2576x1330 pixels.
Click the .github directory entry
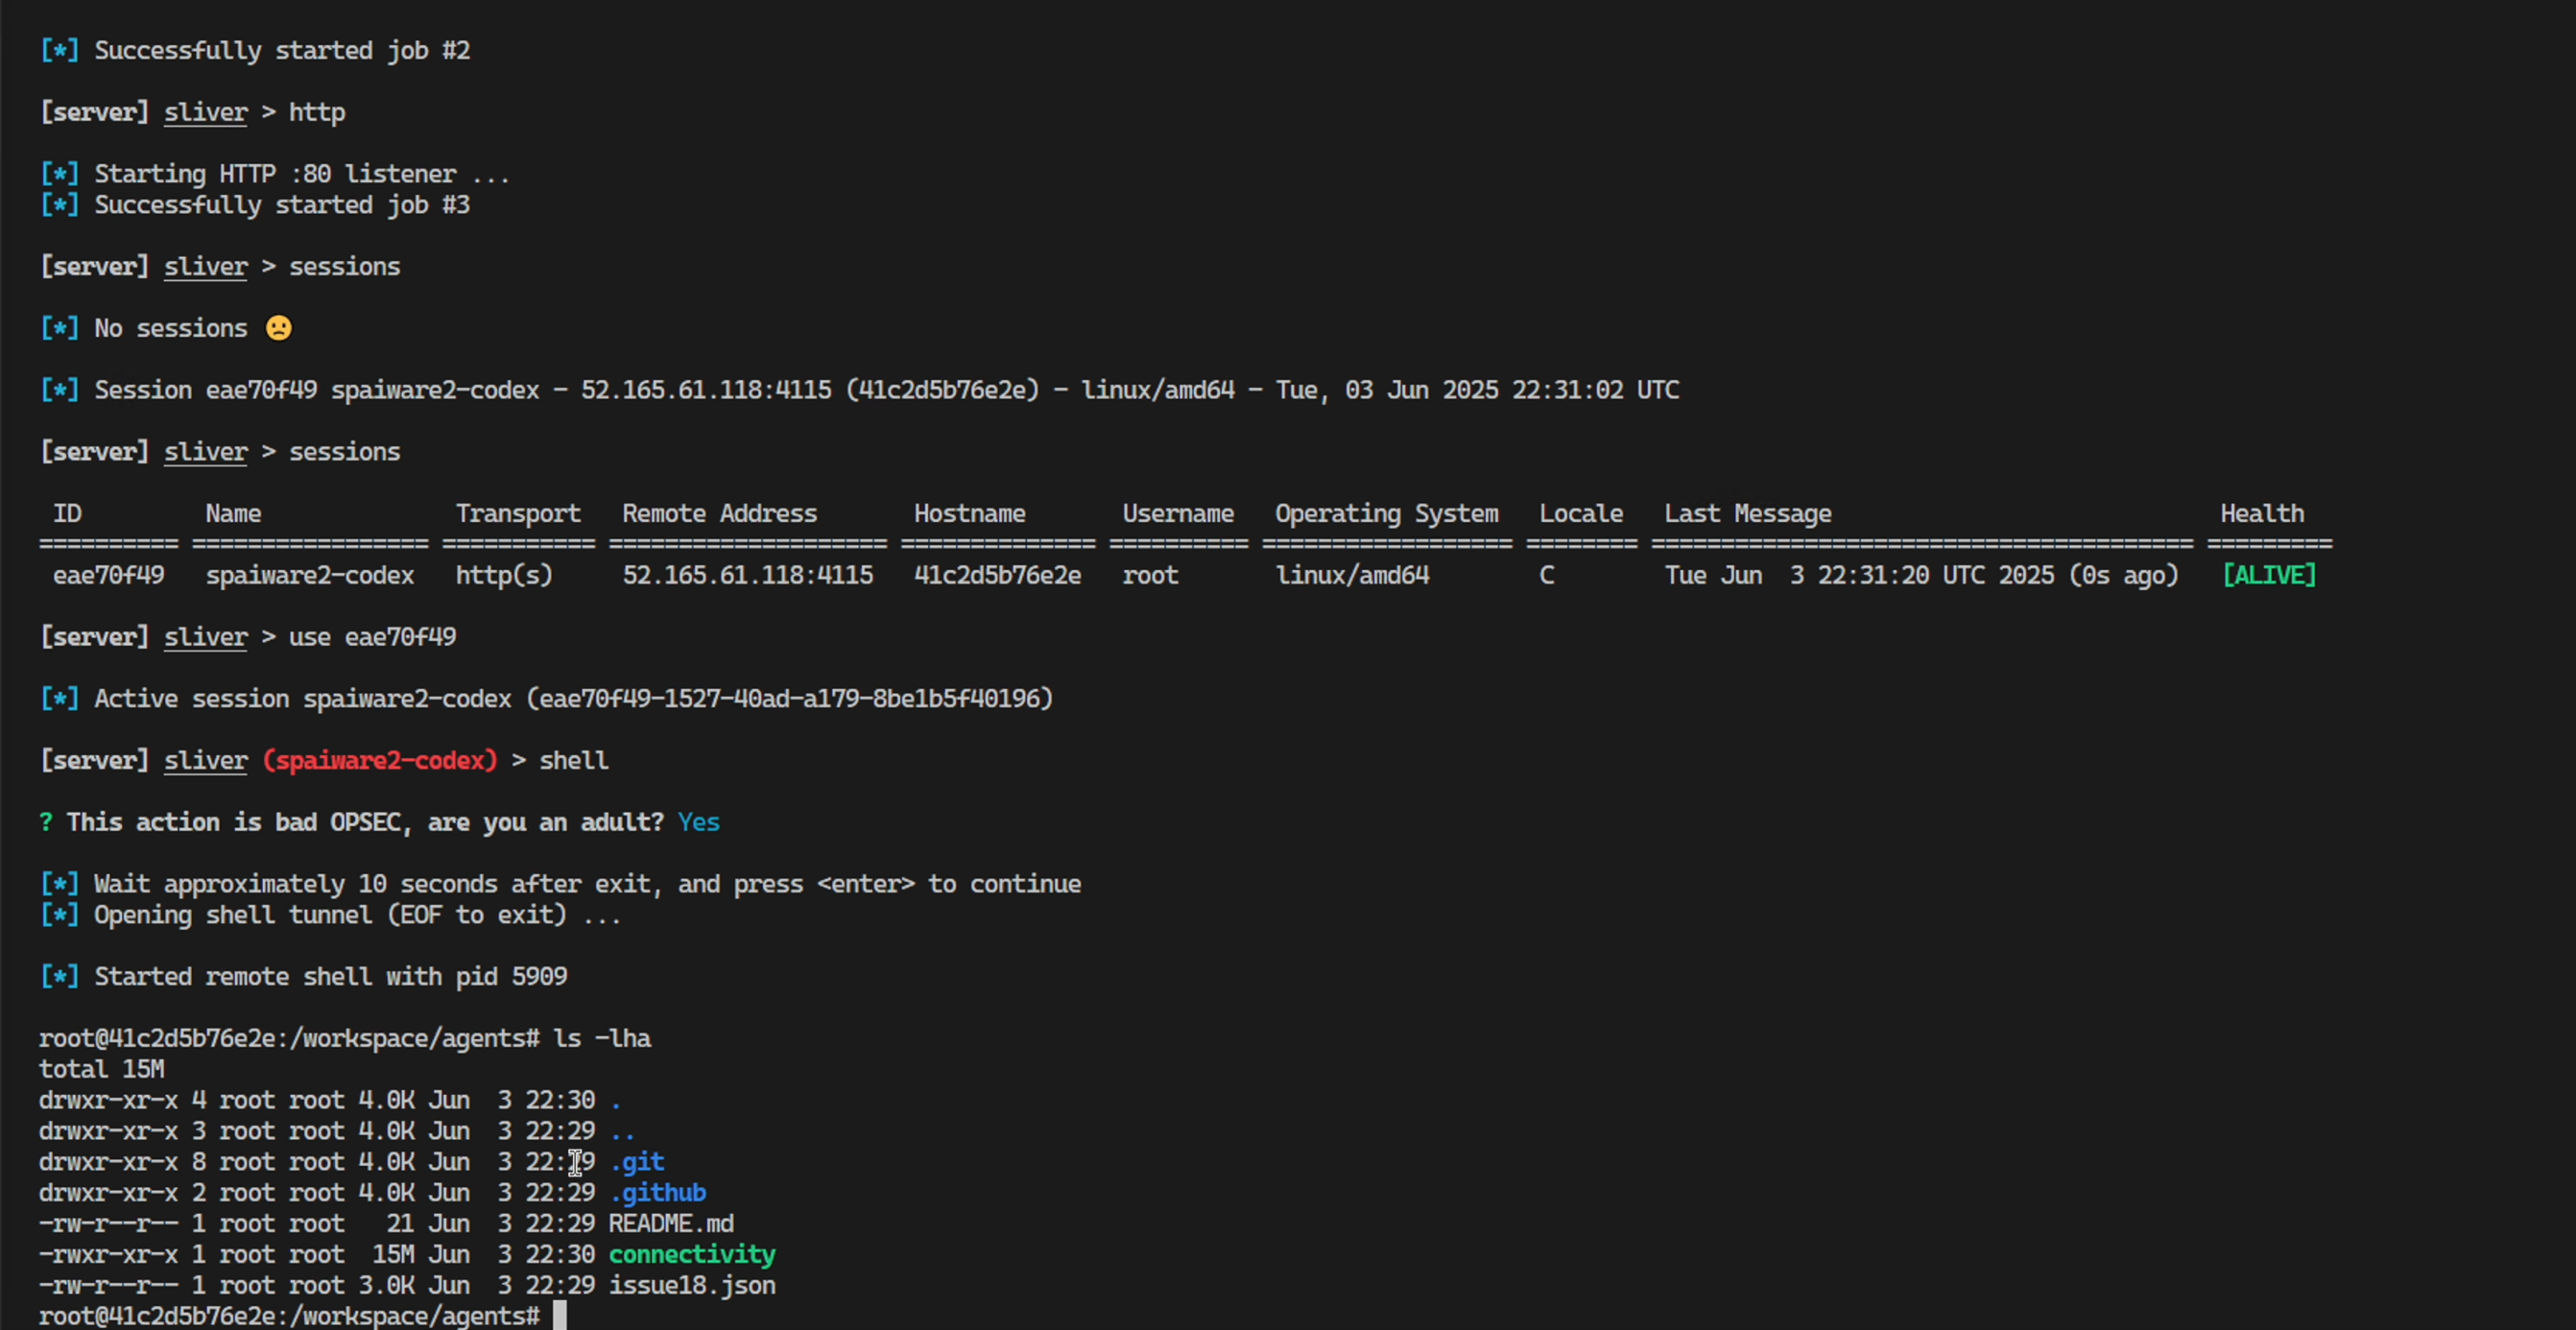point(658,1193)
